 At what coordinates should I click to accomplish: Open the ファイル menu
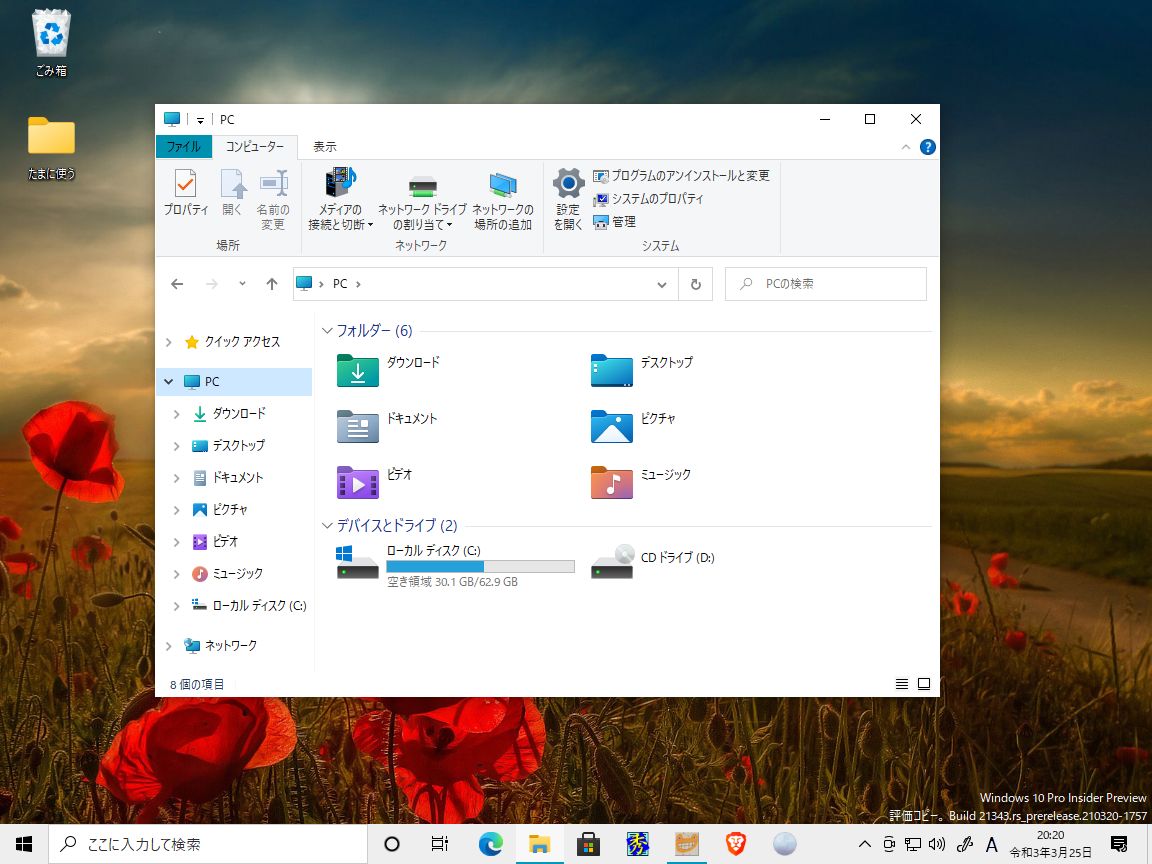[183, 146]
